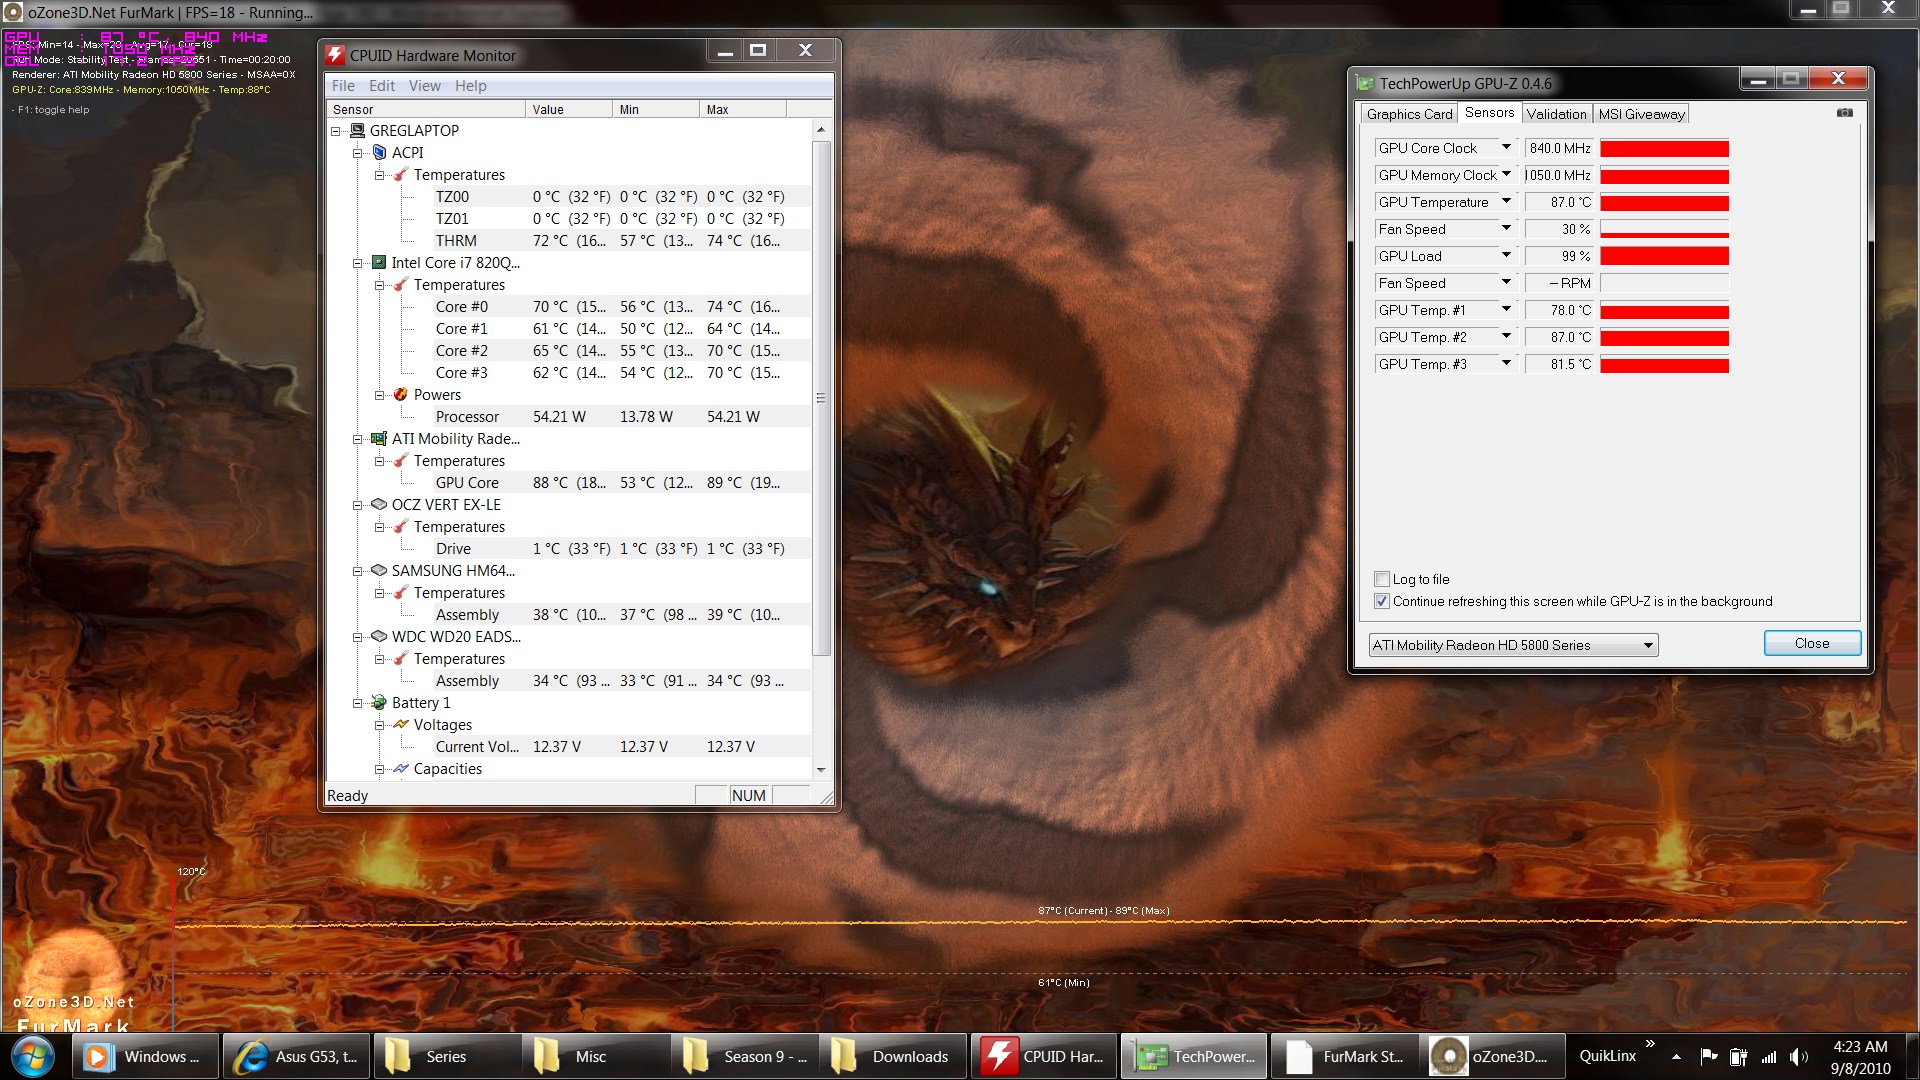Open the File menu in Hardware Monitor
Screen dimensions: 1920x1080
point(343,86)
